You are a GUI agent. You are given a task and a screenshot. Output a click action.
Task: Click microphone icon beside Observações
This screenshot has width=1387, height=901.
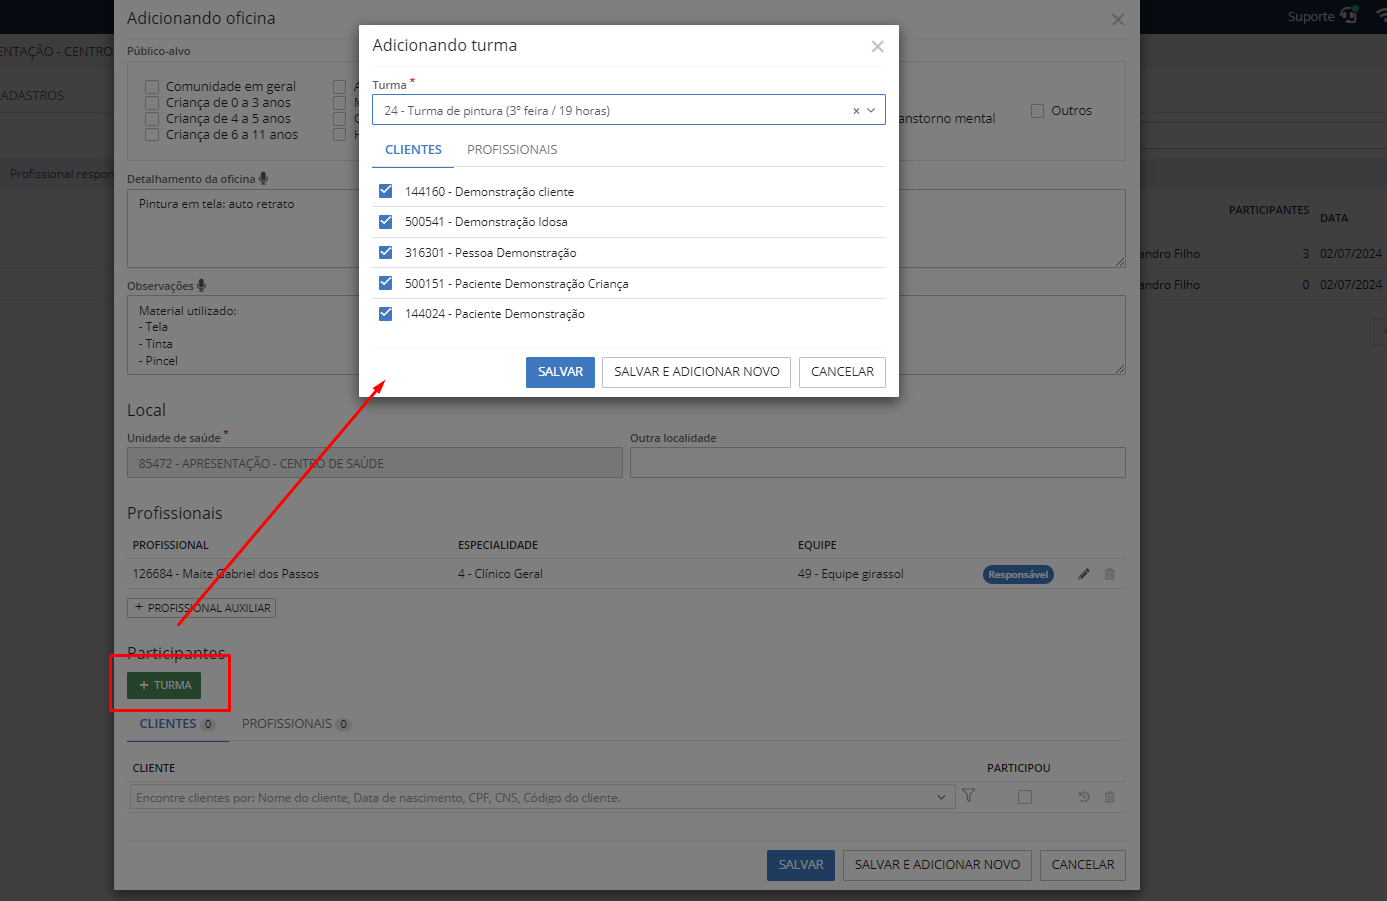[x=202, y=285]
